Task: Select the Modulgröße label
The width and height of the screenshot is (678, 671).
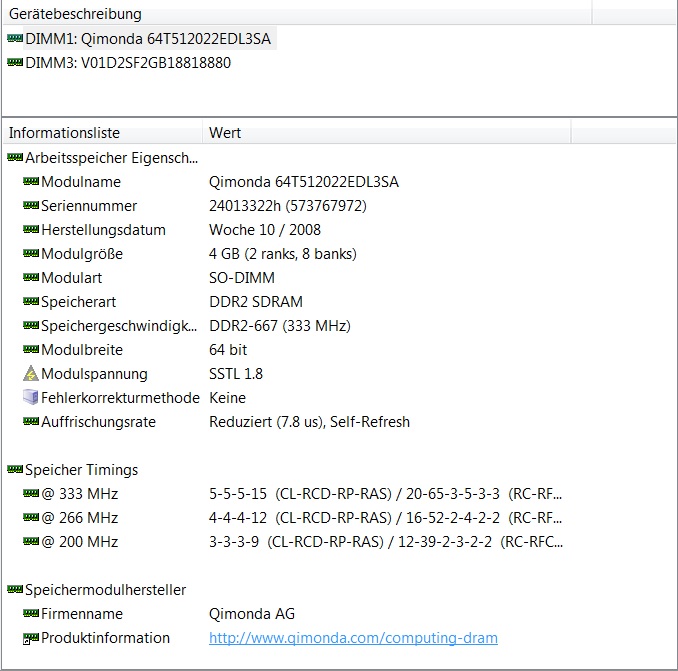Action: click(82, 253)
